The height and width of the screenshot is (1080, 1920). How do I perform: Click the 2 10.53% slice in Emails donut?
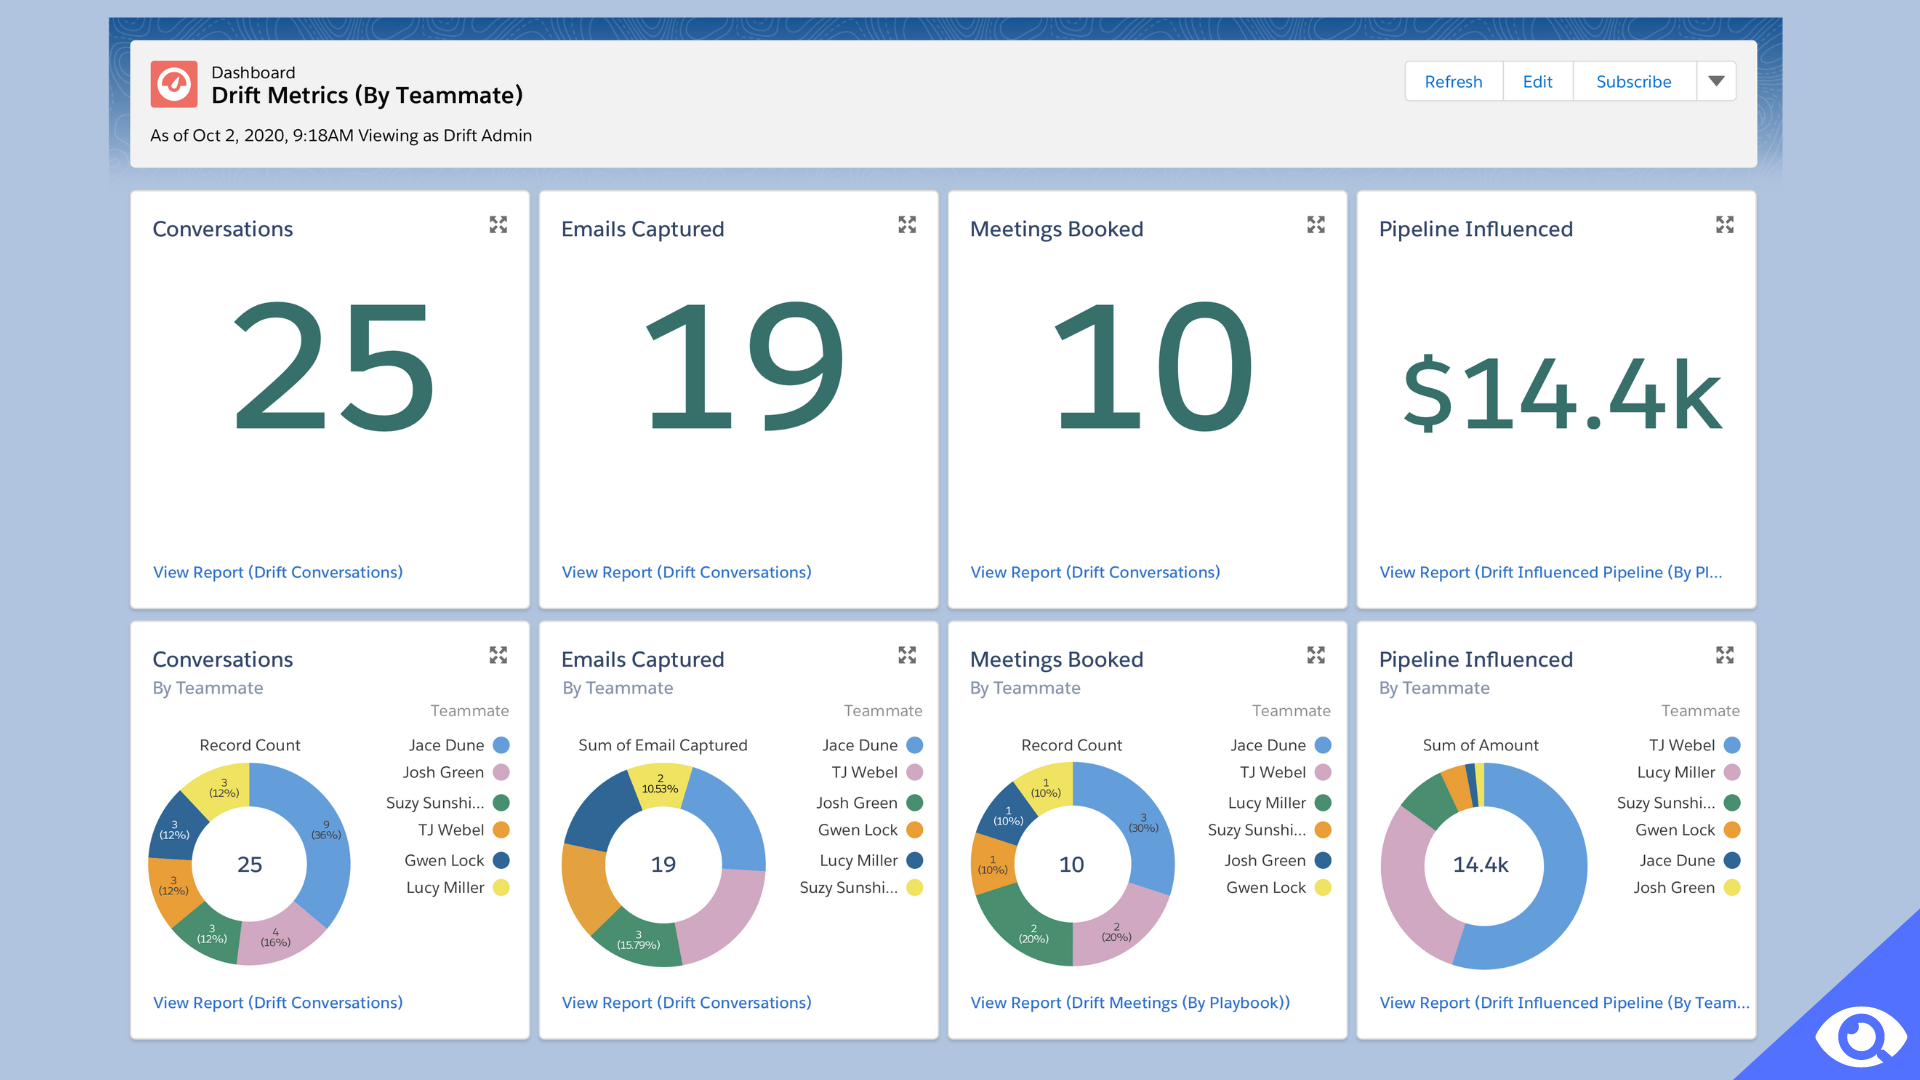pos(660,785)
